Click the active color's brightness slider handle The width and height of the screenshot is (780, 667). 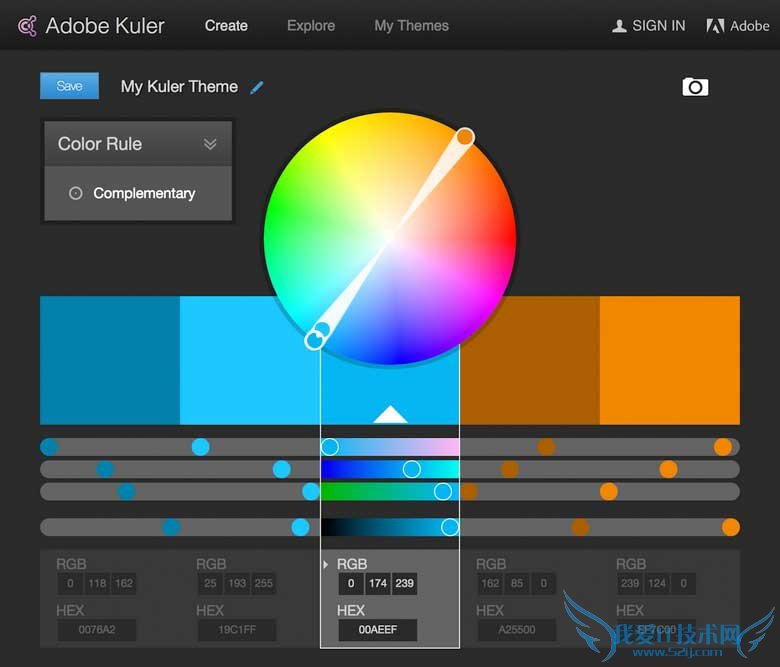(450, 527)
